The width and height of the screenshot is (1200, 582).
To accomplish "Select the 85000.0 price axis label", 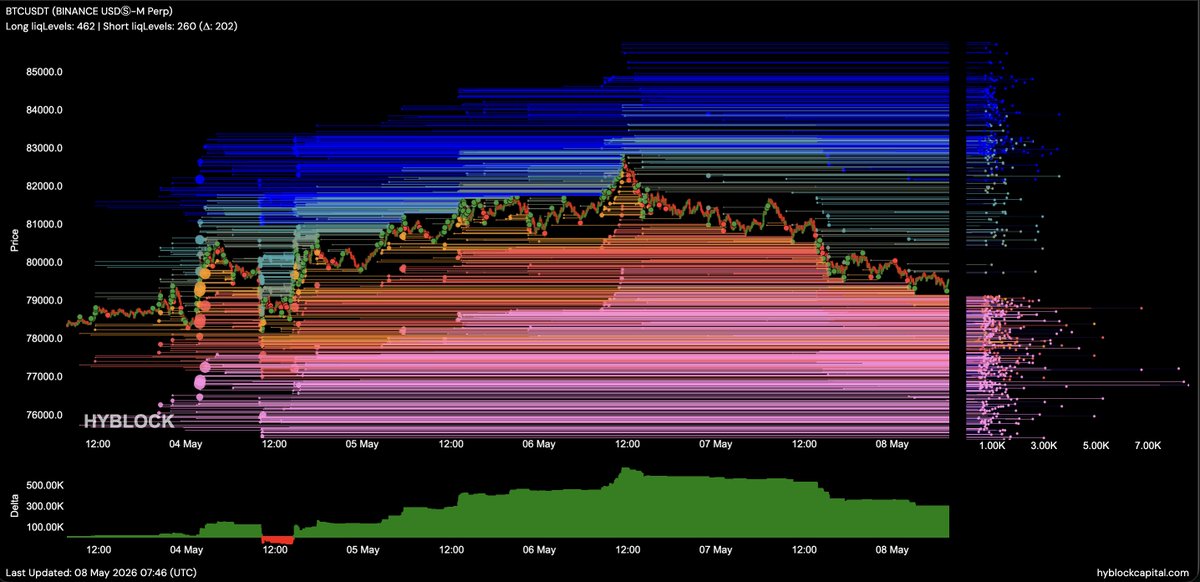I will pos(45,72).
